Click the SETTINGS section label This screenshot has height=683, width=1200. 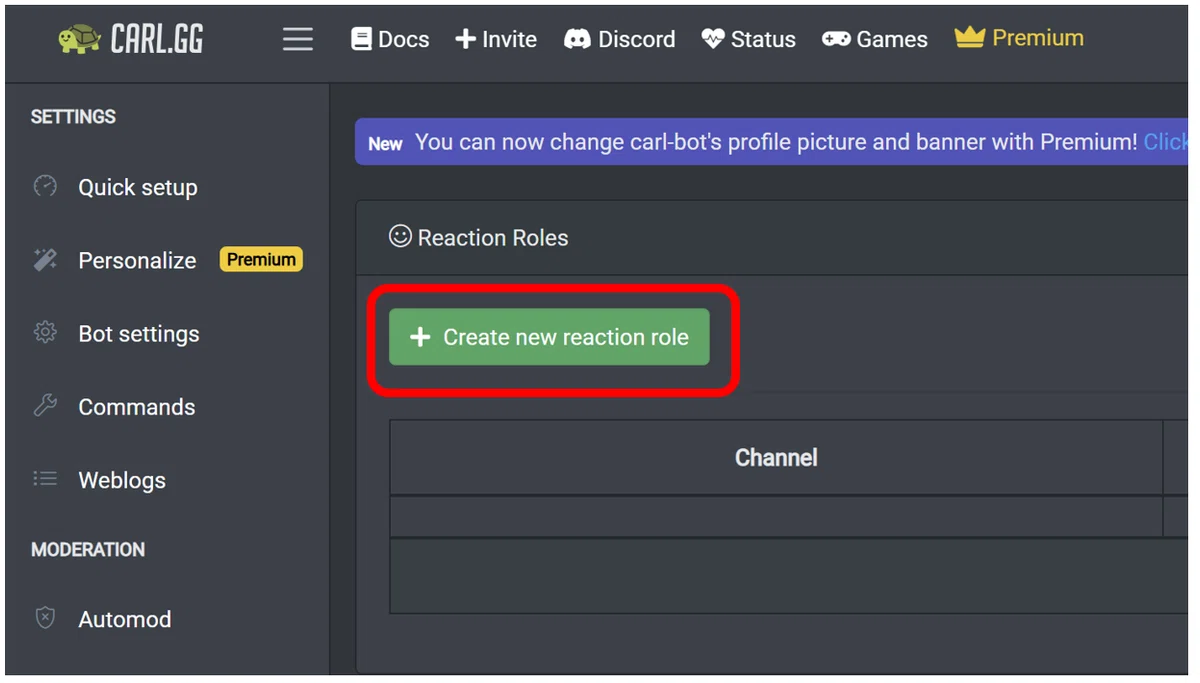73,117
